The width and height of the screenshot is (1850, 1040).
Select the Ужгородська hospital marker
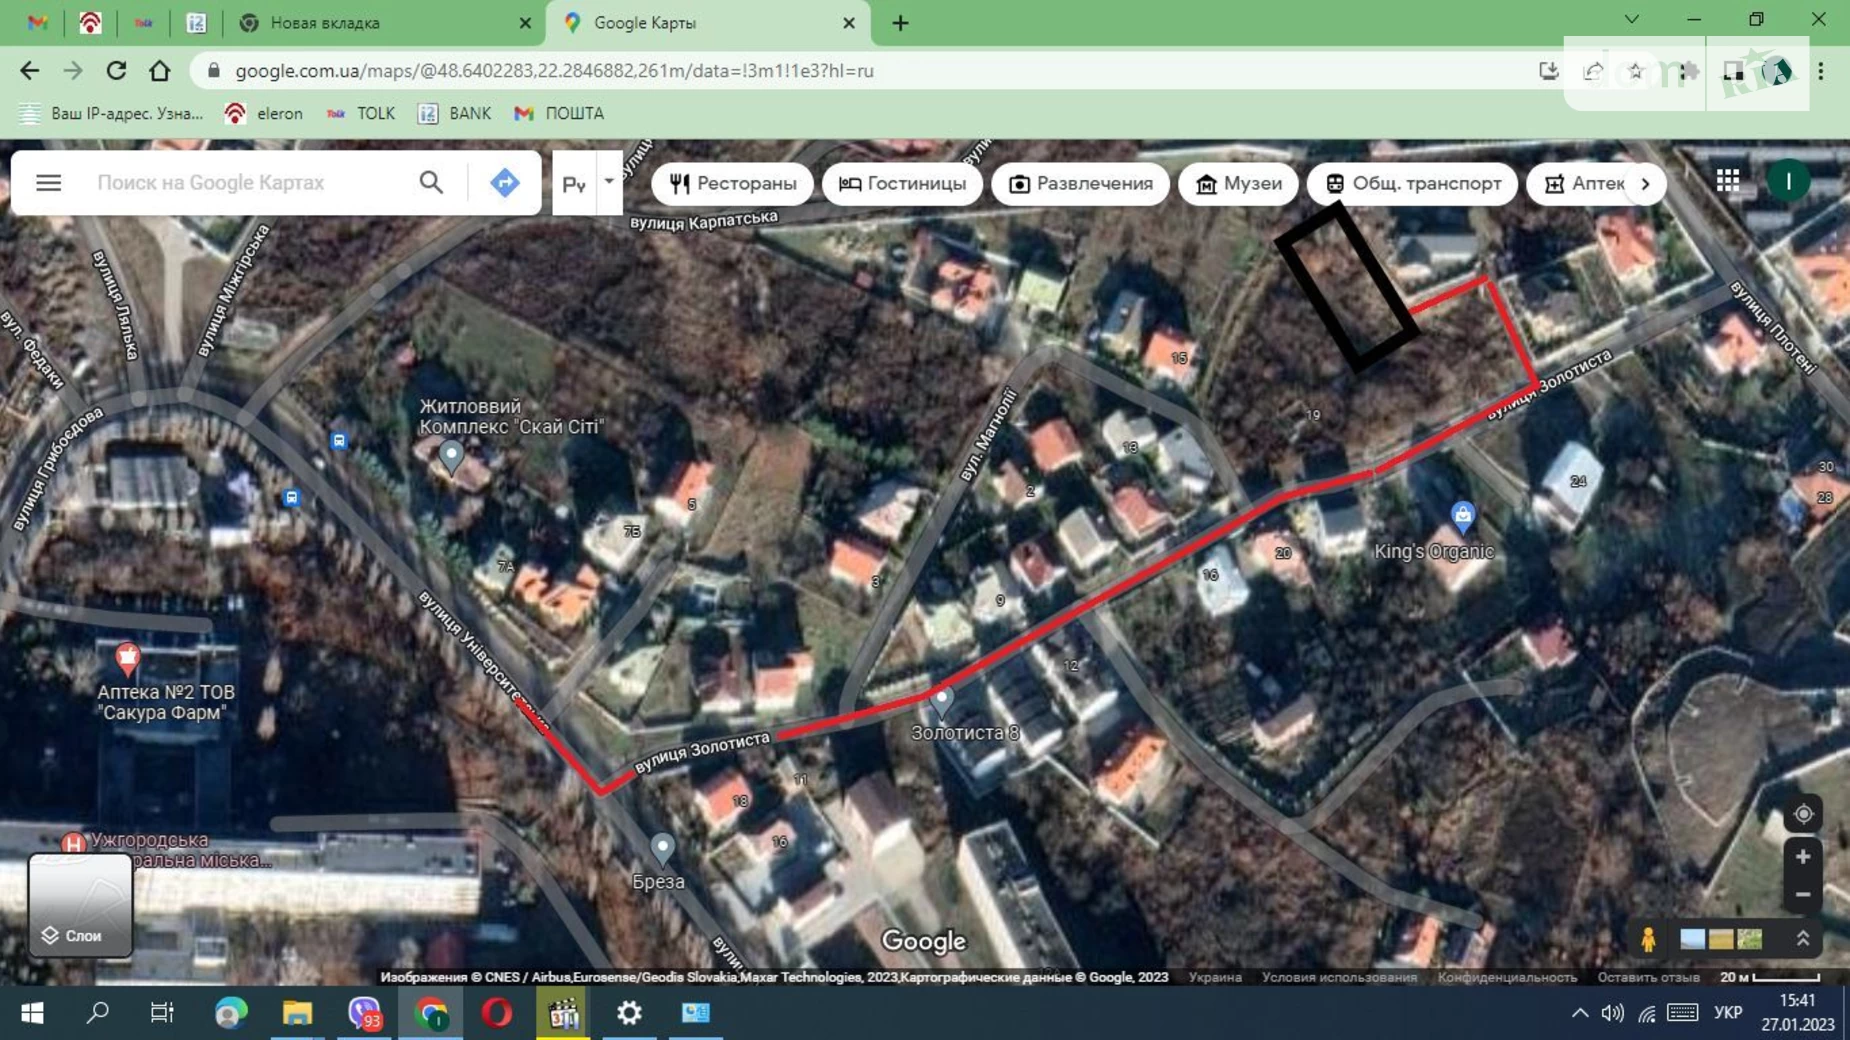click(x=72, y=844)
